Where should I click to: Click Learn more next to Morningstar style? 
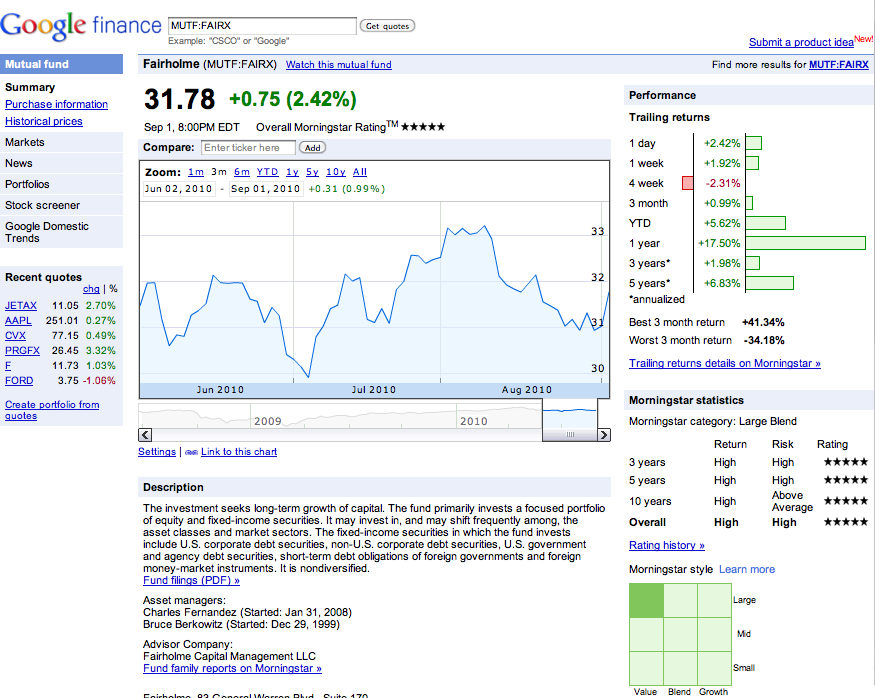(747, 570)
